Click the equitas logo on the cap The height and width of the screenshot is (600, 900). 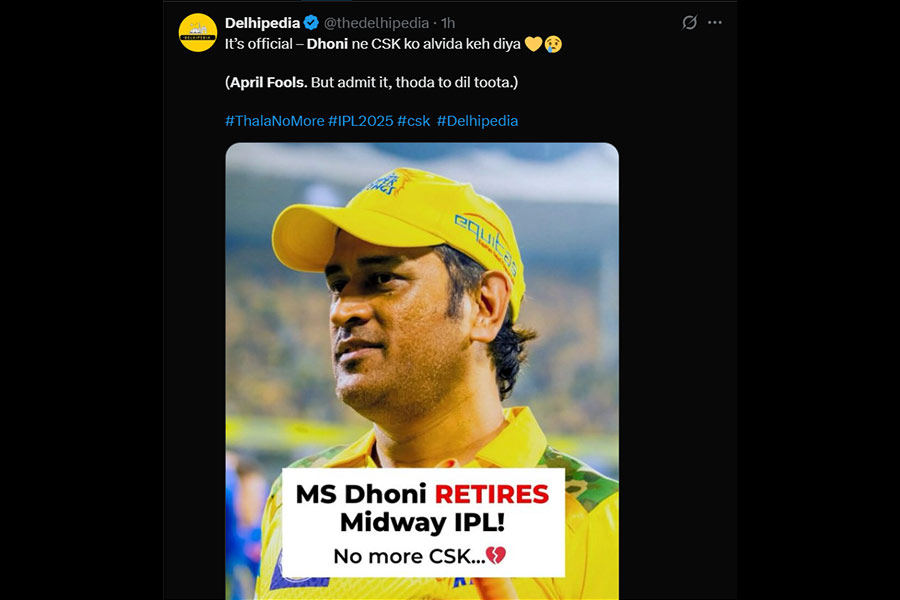tap(485, 241)
